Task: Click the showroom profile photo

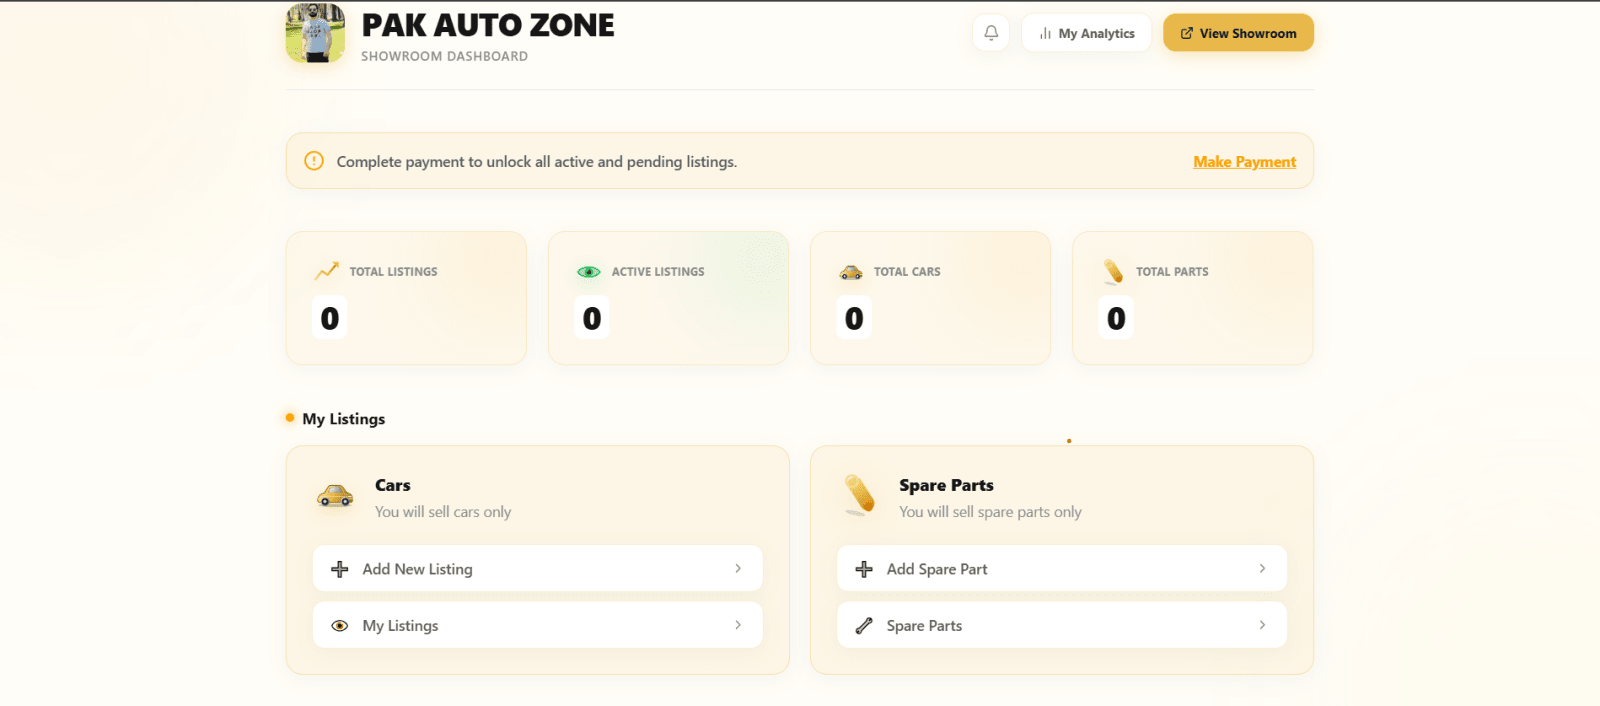Action: coord(315,33)
